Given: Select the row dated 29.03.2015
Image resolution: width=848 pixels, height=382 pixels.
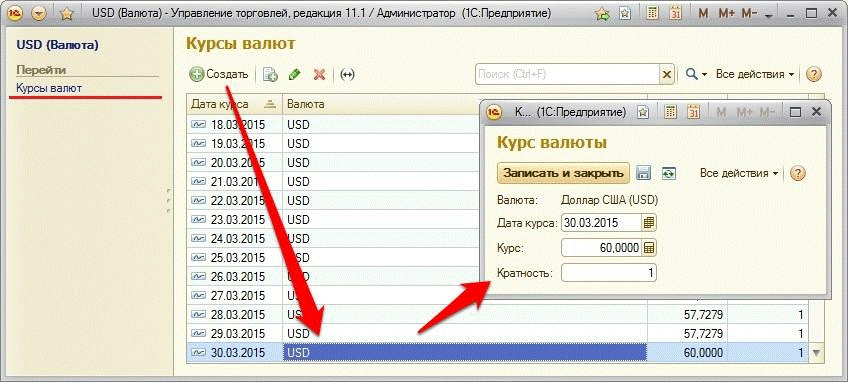Looking at the screenshot, I should 498,333.
